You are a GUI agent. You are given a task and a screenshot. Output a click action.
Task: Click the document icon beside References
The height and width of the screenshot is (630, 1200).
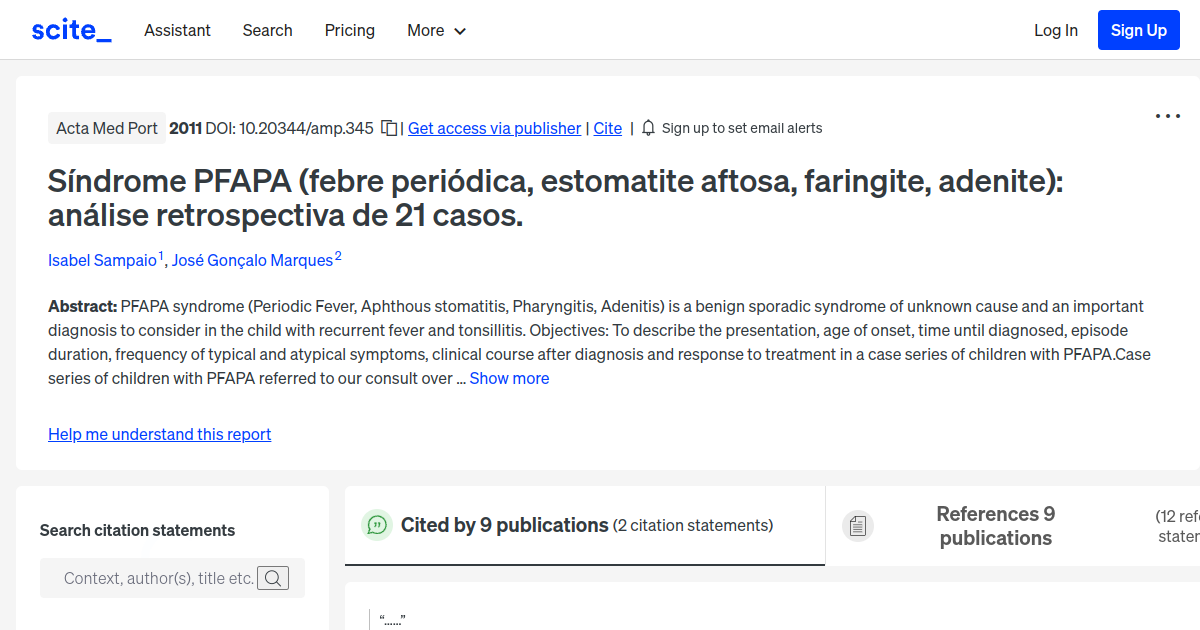coord(858,525)
